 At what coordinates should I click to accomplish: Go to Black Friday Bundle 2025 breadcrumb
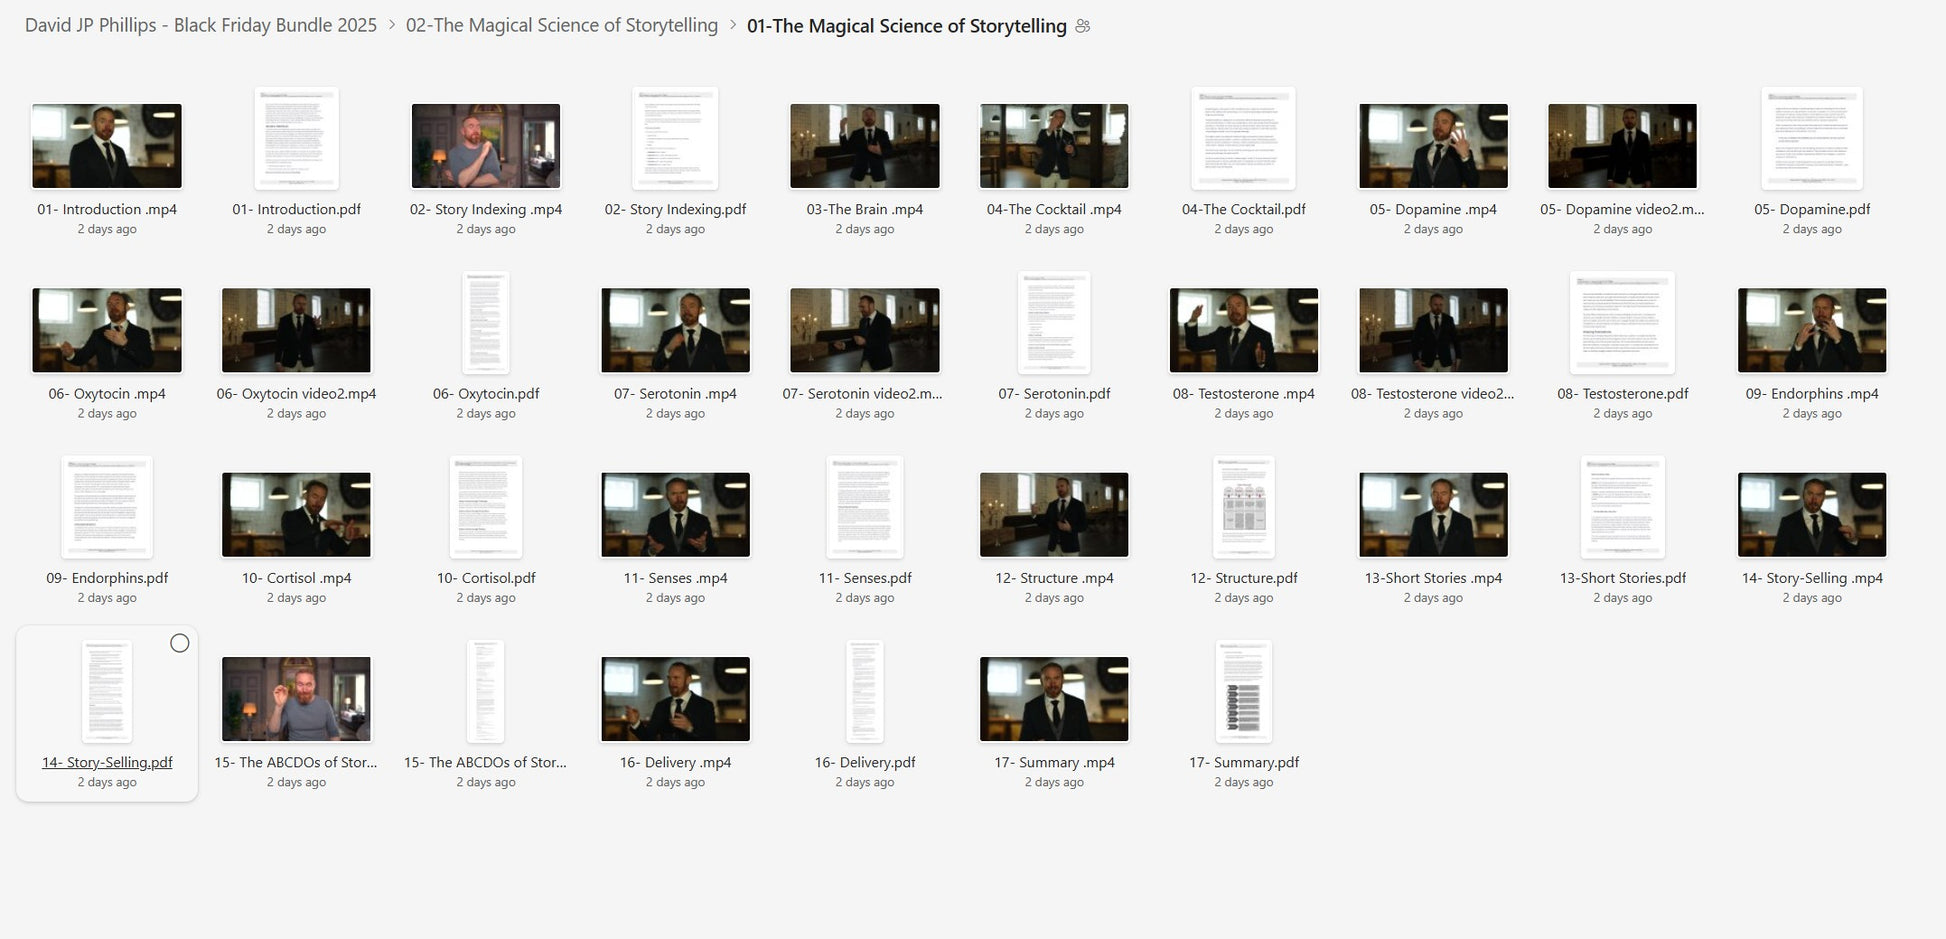click(x=201, y=25)
